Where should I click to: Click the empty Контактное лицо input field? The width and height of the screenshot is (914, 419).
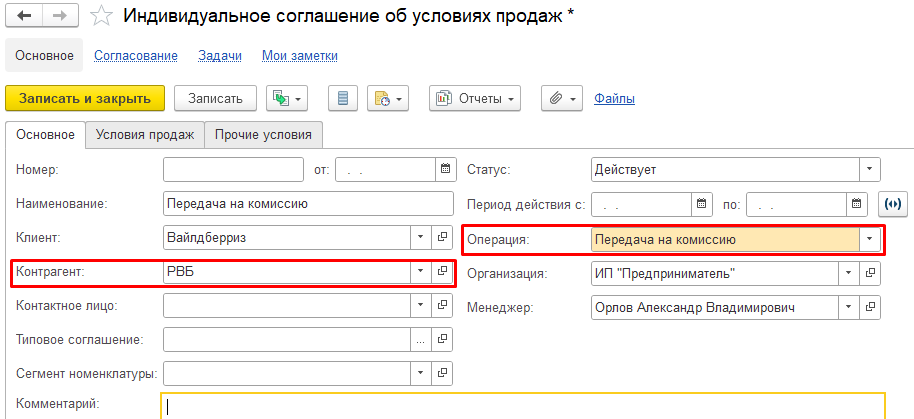[287, 305]
